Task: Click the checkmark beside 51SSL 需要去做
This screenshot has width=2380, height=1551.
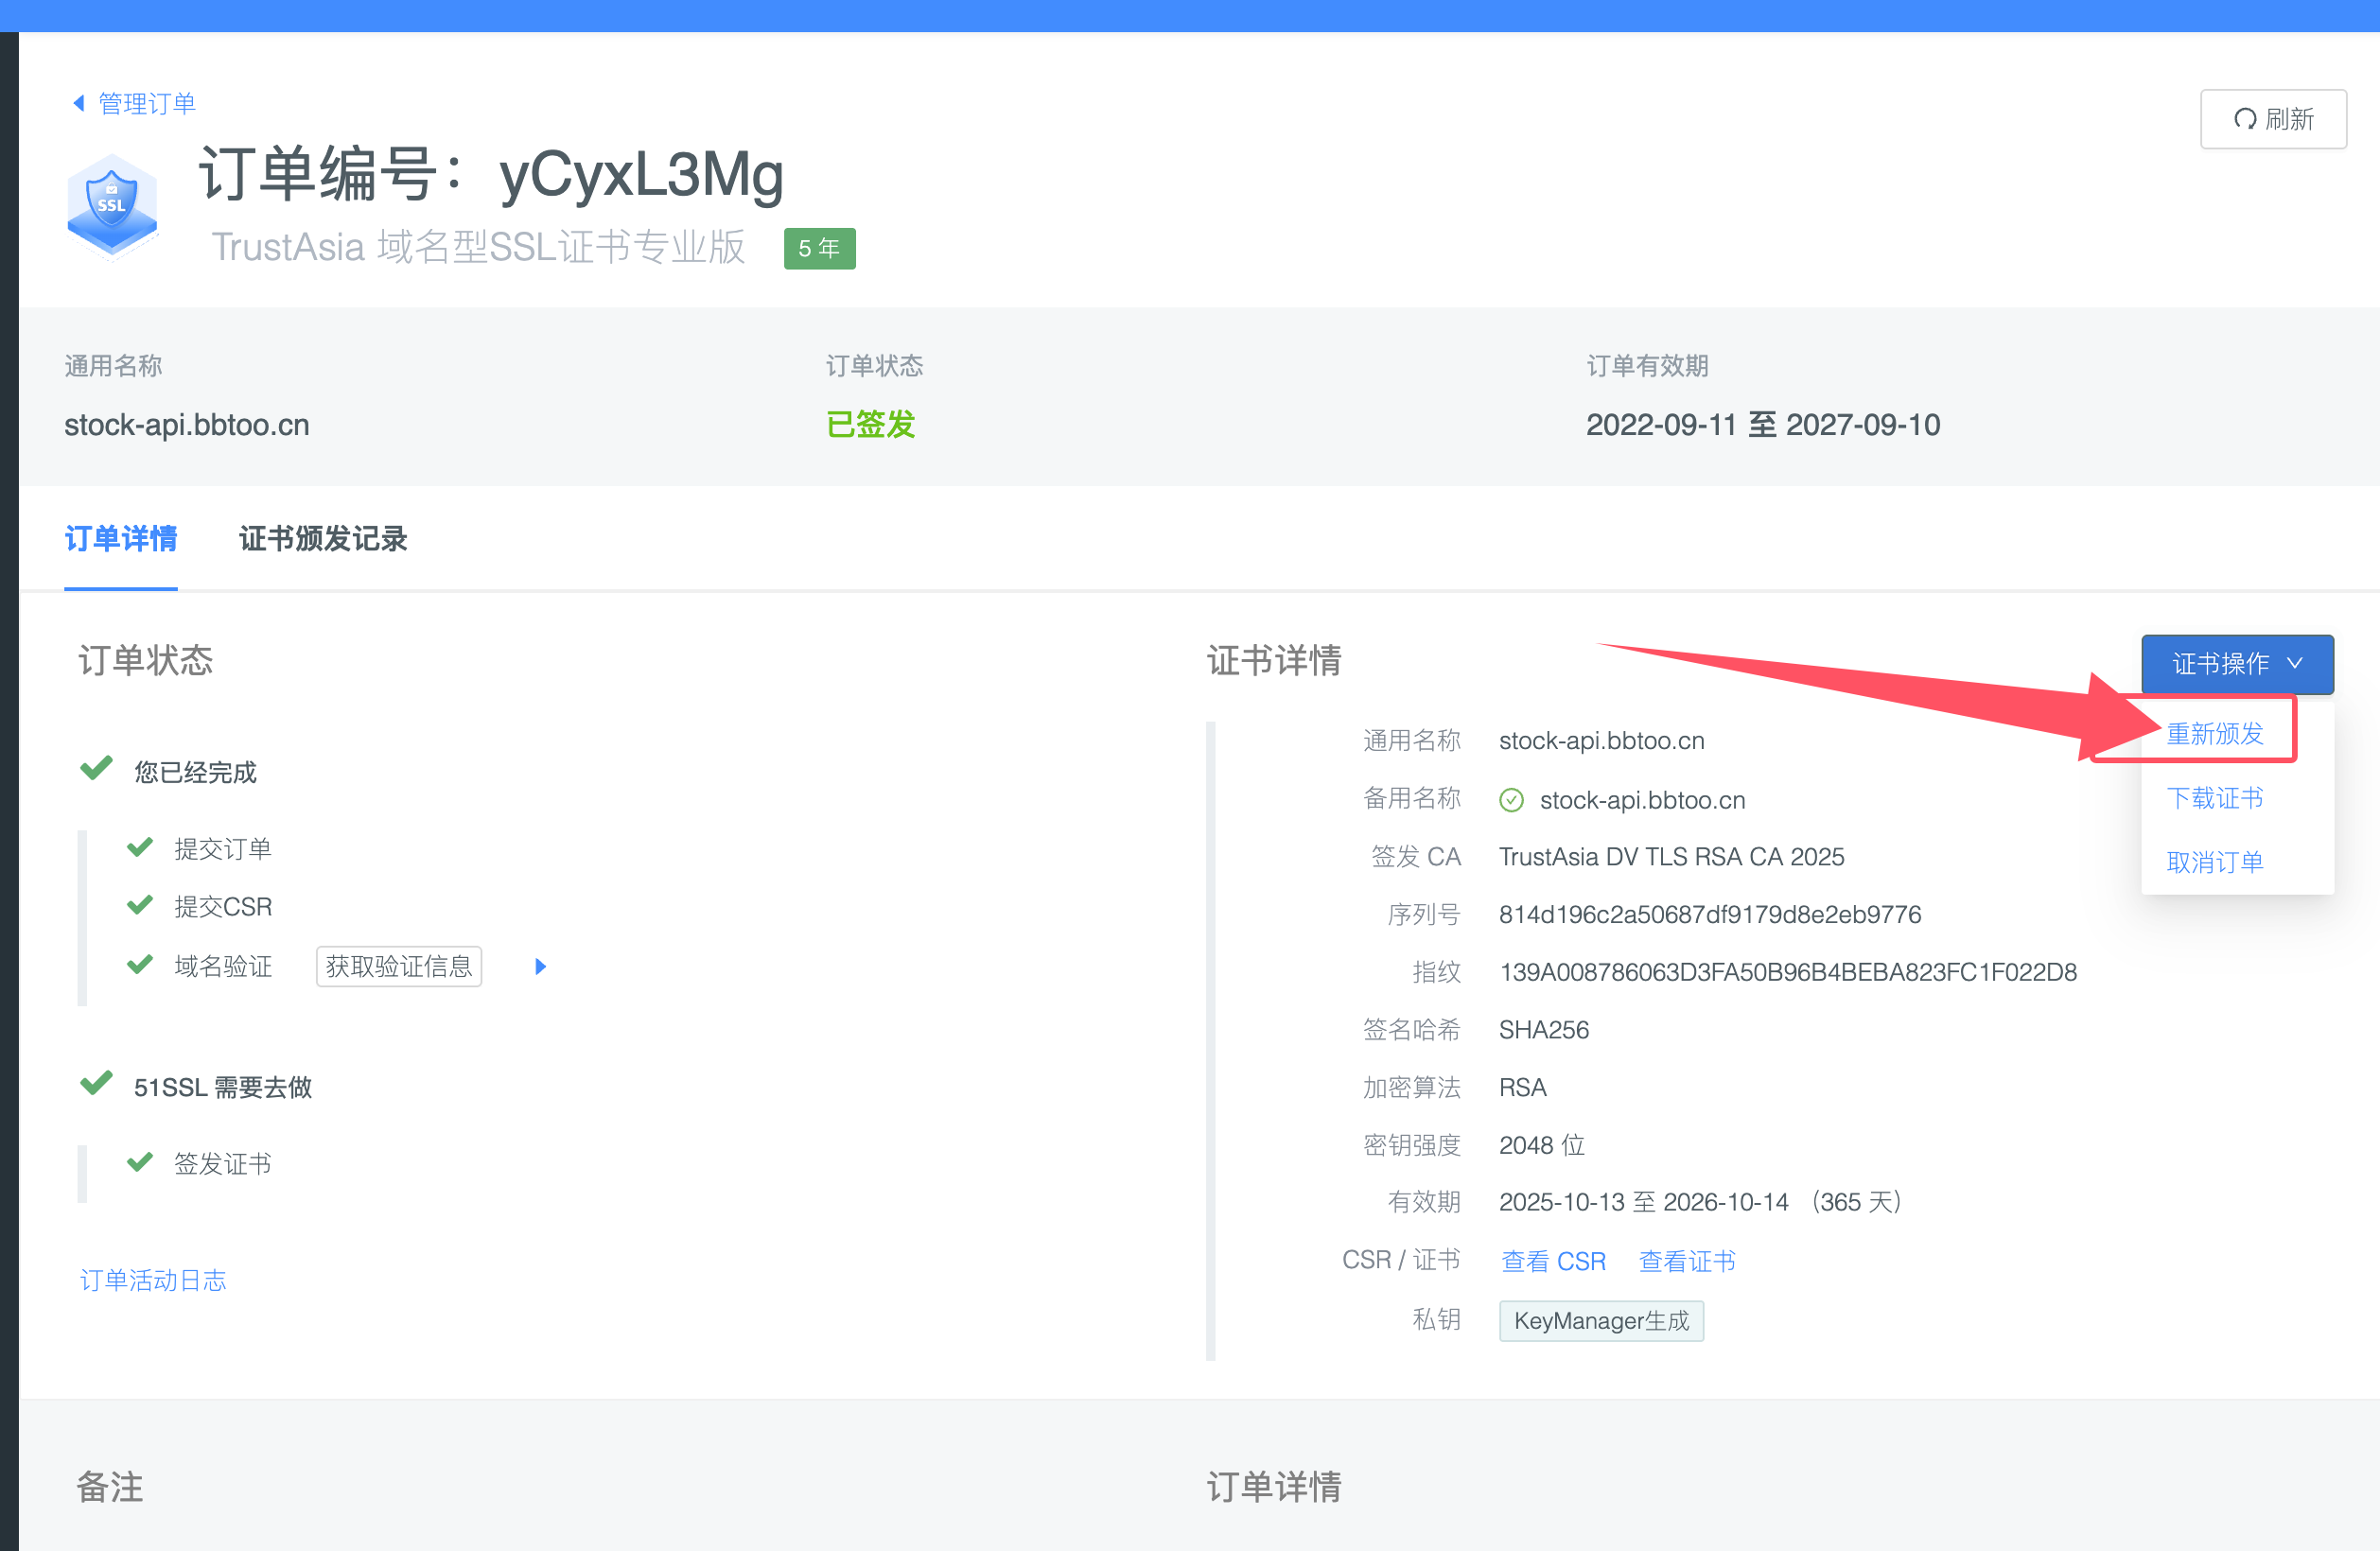Action: click(96, 1083)
